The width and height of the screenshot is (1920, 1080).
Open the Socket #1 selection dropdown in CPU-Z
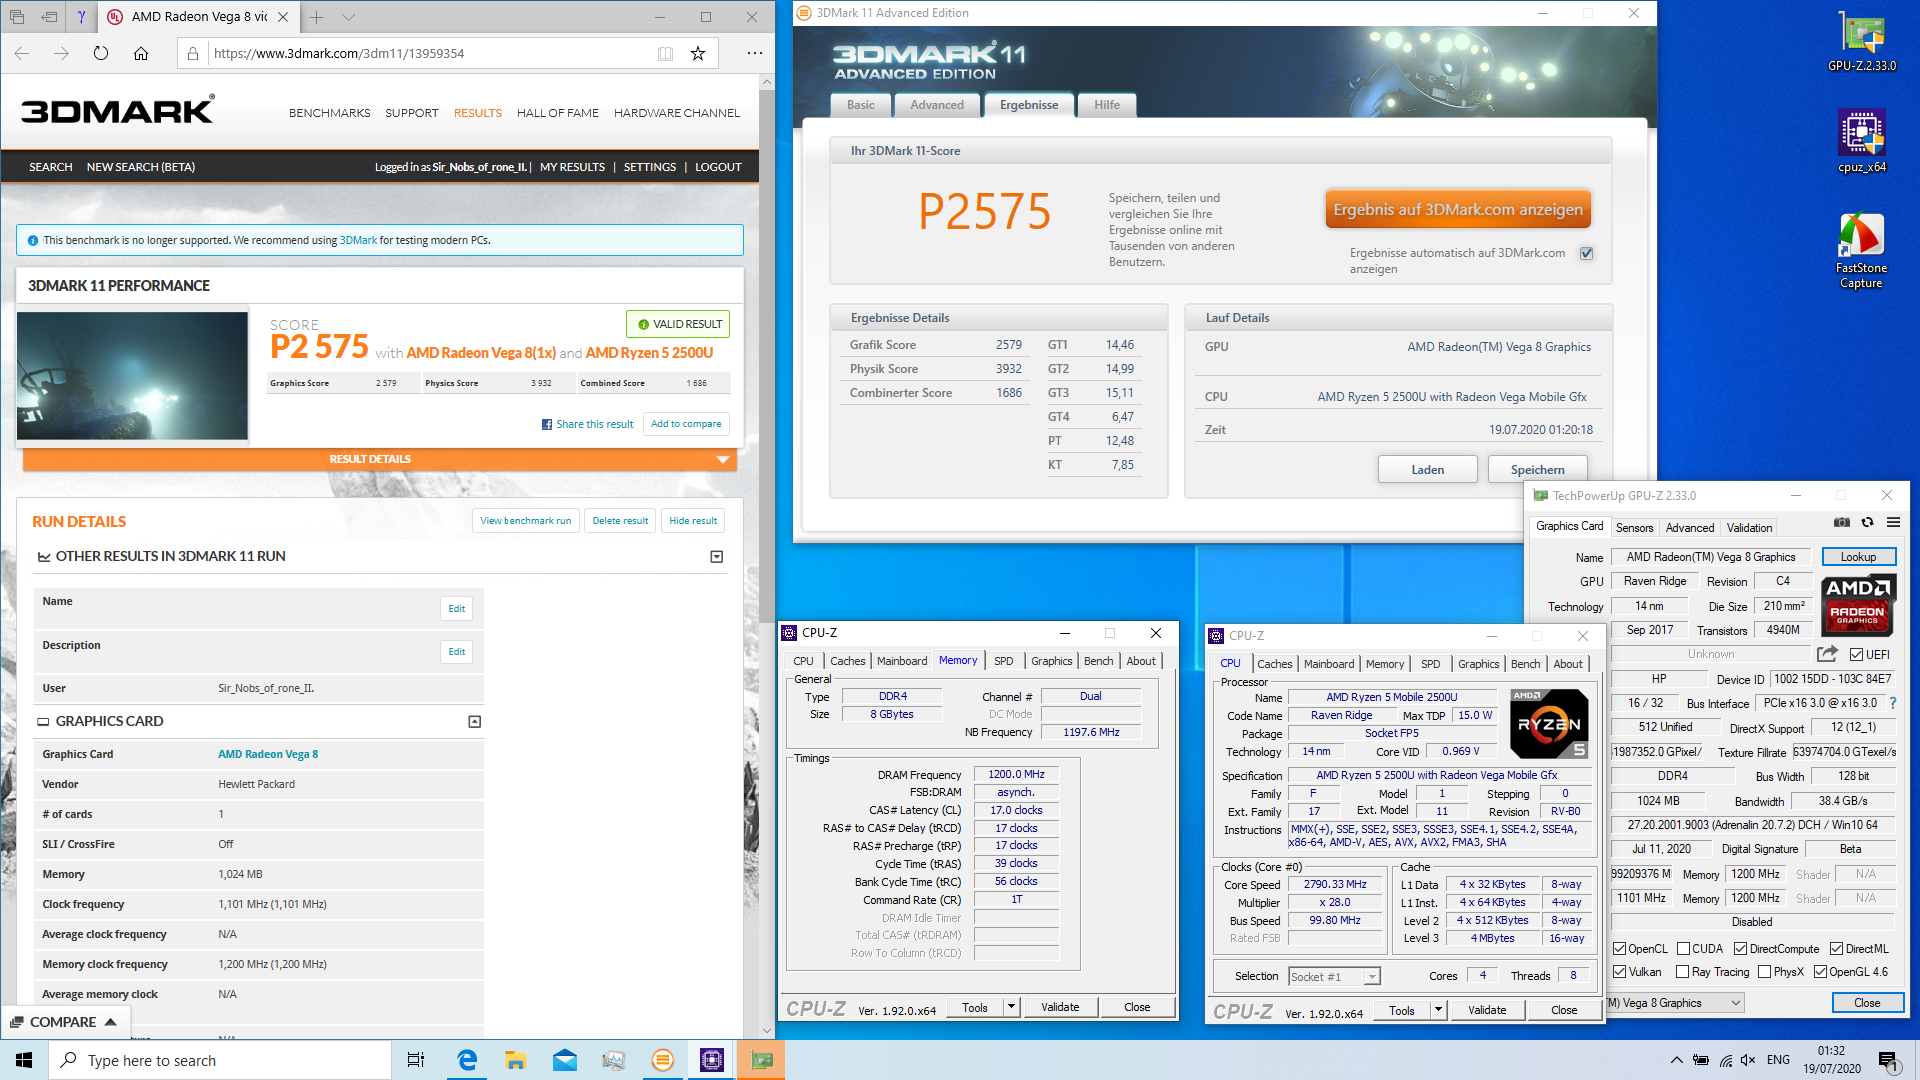(1372, 977)
